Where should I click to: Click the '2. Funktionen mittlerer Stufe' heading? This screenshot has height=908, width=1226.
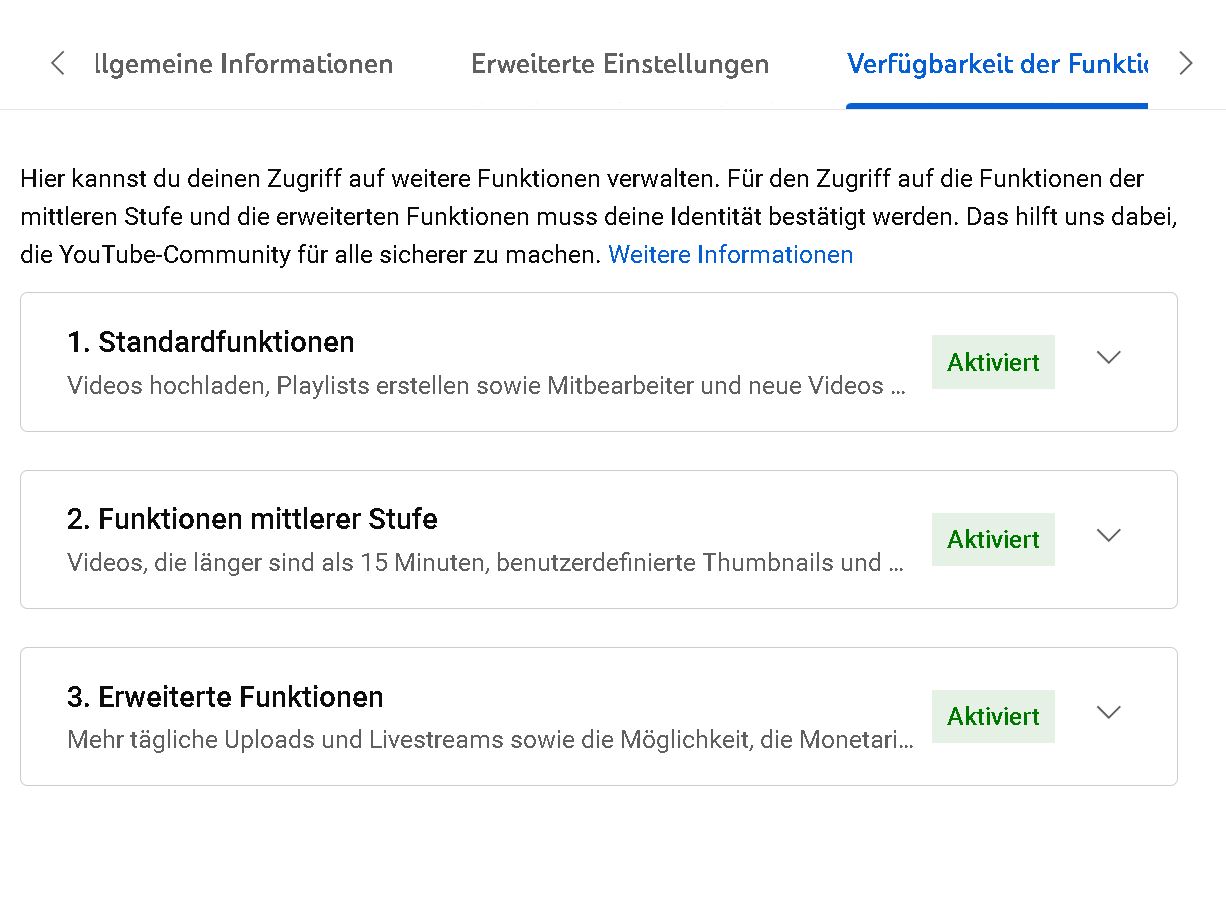coord(252,519)
